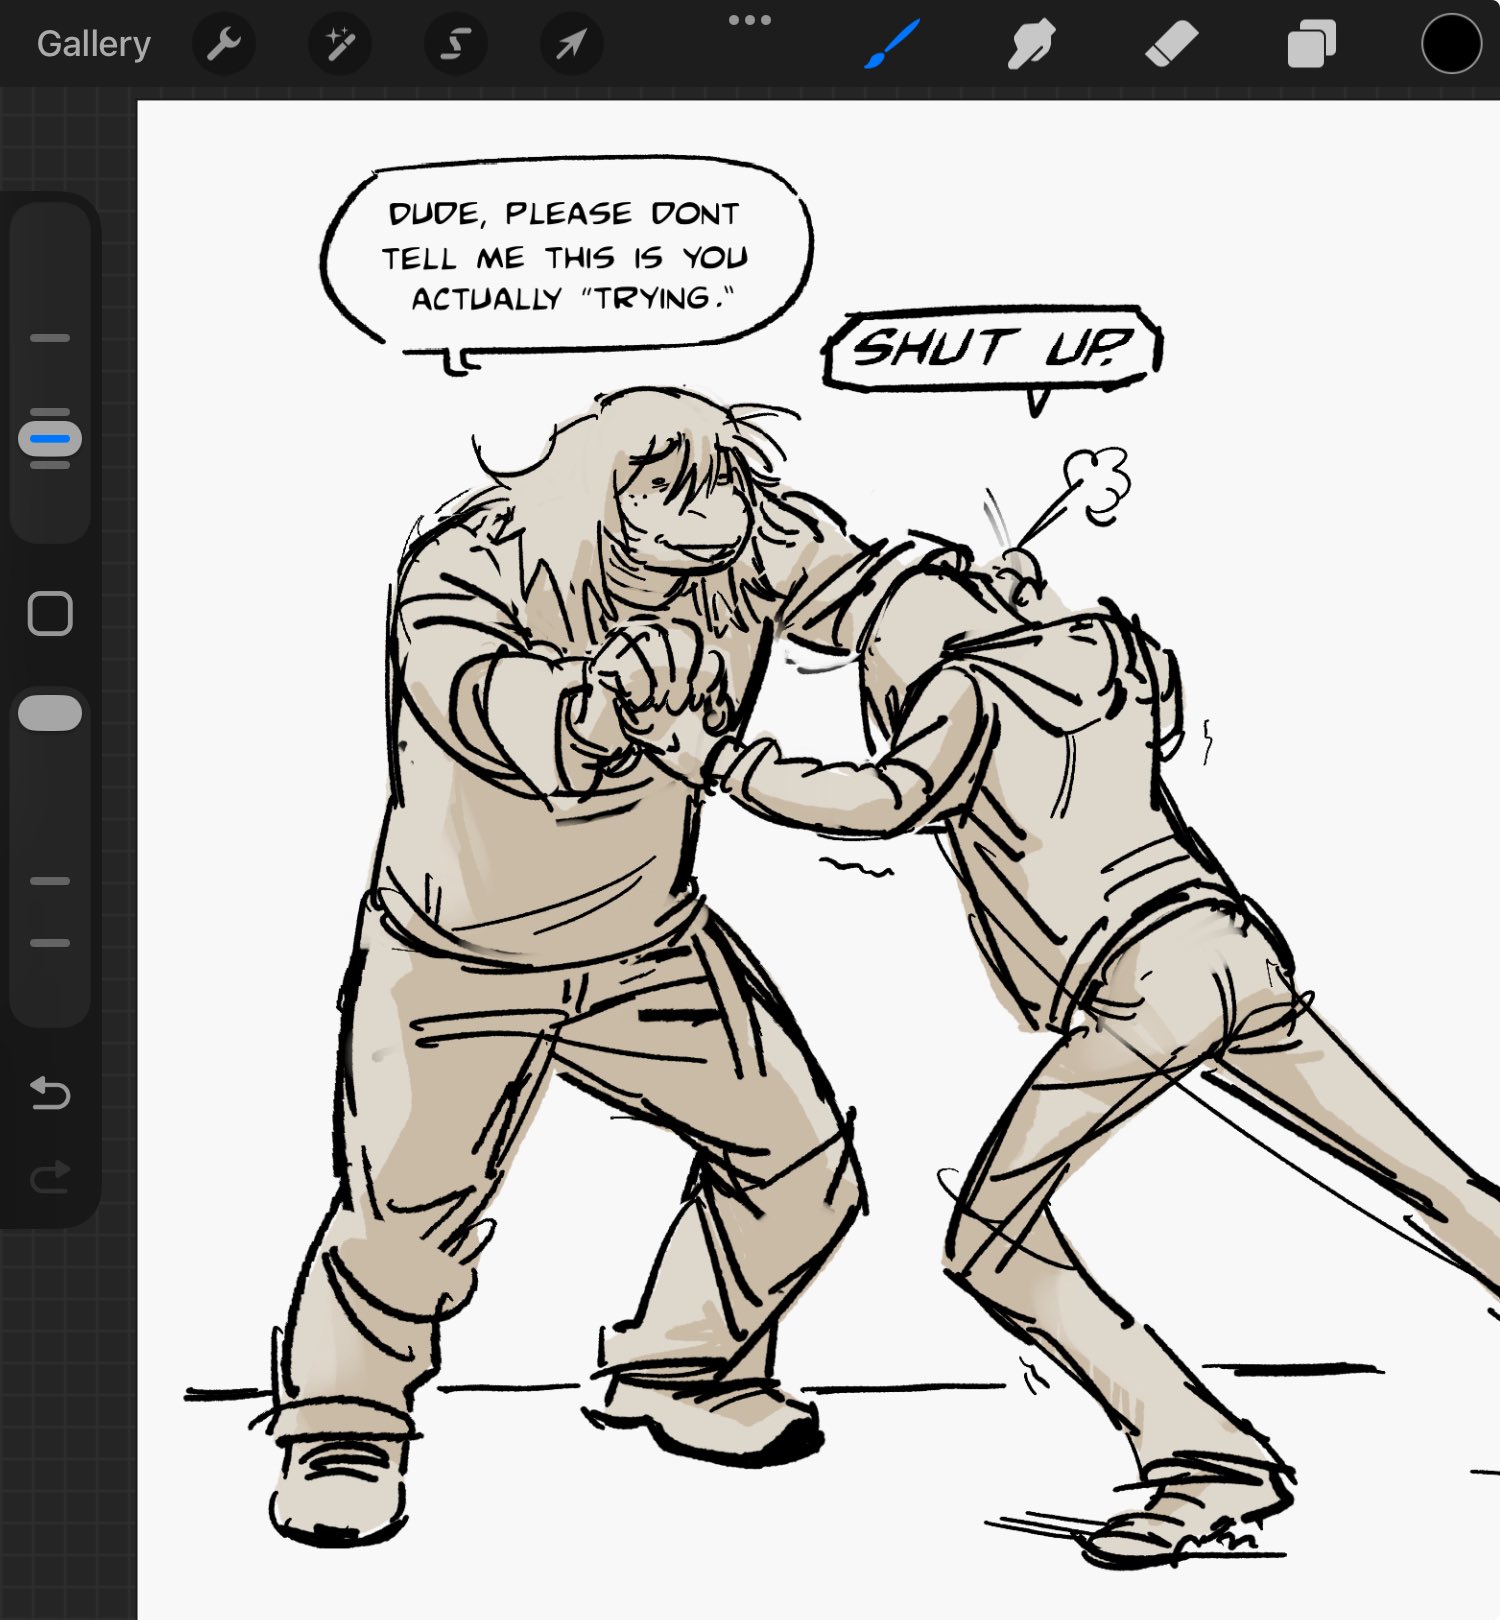1500x1620 pixels.
Task: Tap the square modifier button in sidebar
Action: click(x=50, y=613)
